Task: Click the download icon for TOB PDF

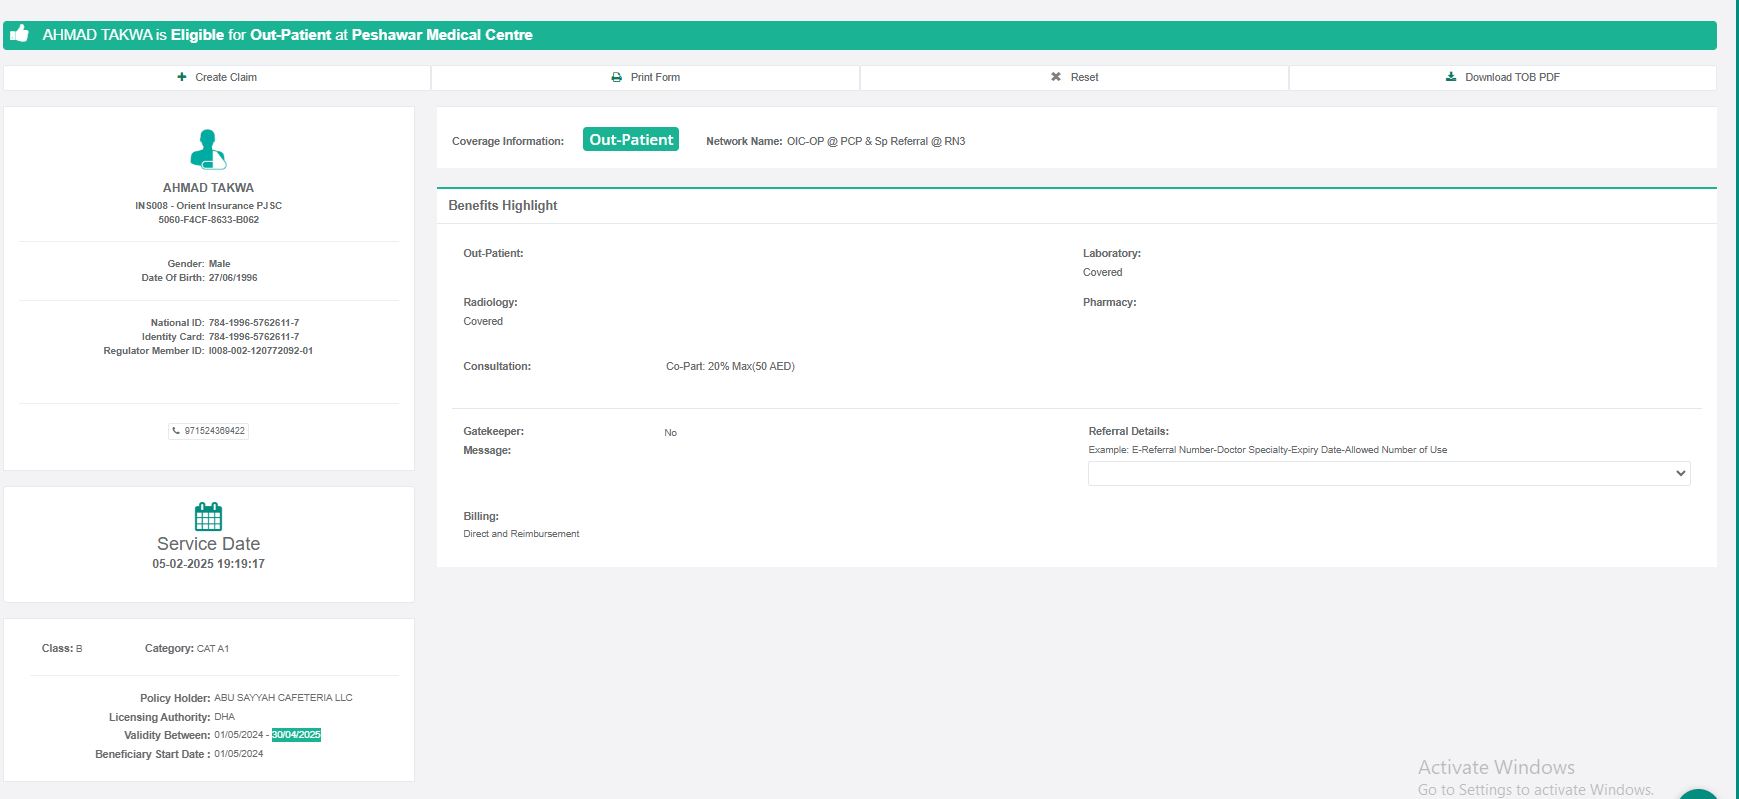Action: 1450,77
